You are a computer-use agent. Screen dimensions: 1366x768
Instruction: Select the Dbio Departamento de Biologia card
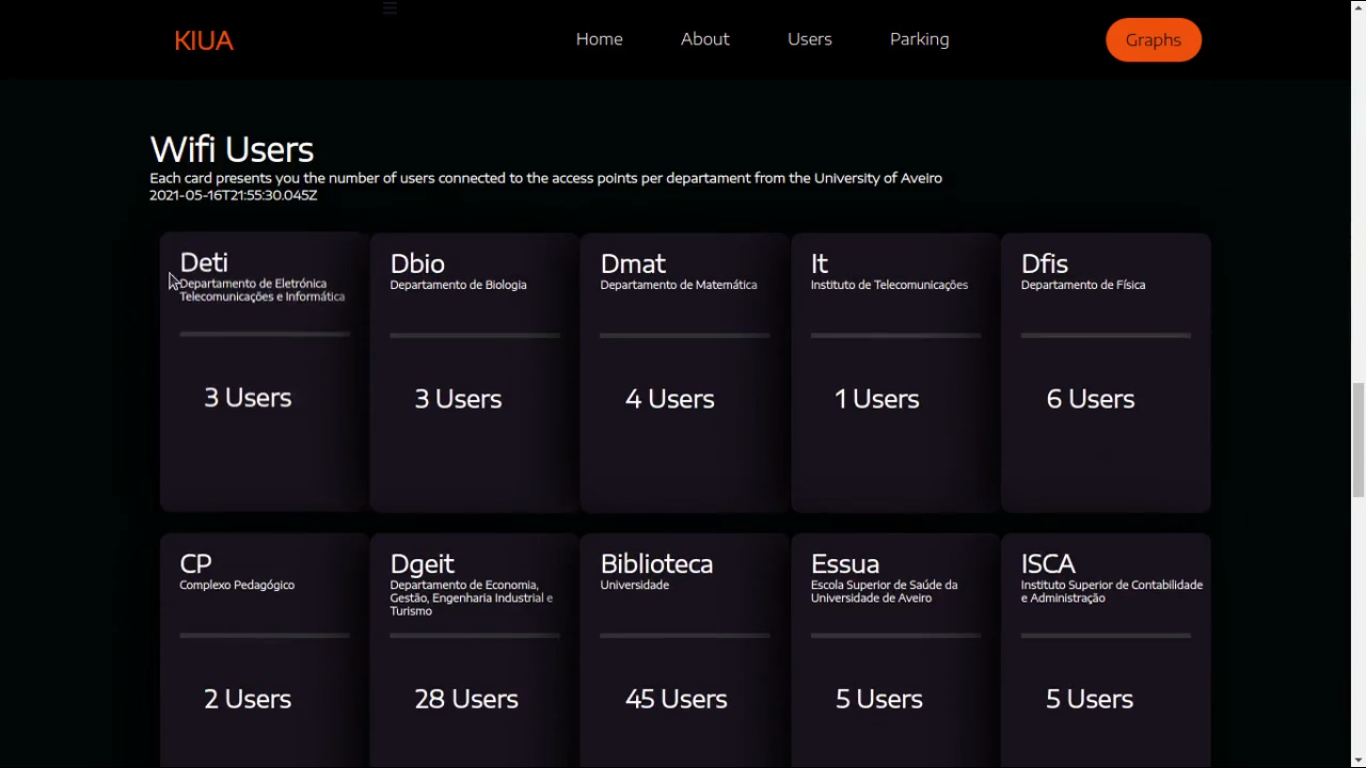pyautogui.click(x=474, y=372)
